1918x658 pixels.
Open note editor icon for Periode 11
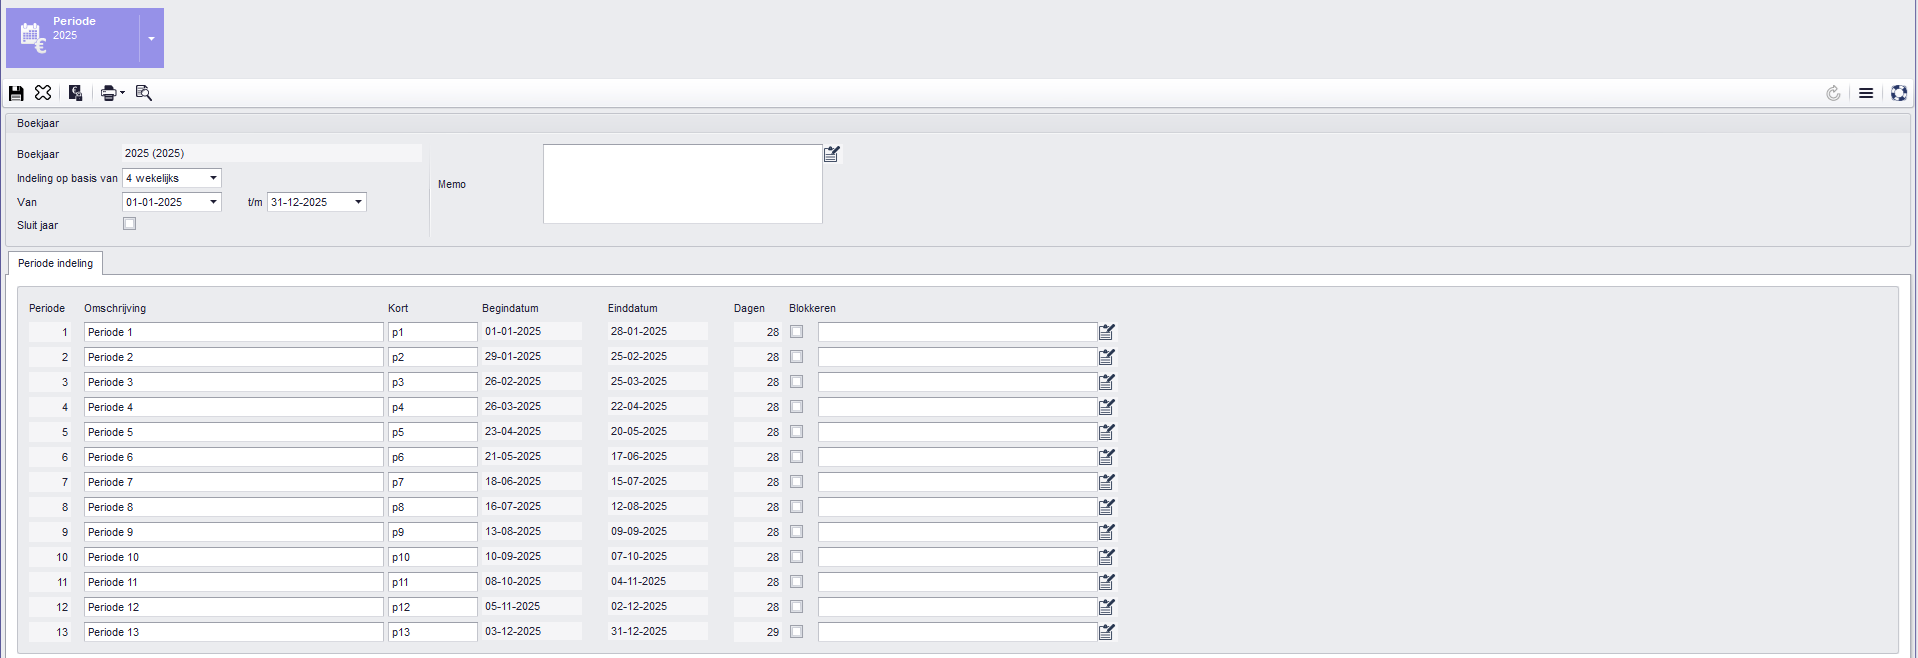tap(1107, 582)
